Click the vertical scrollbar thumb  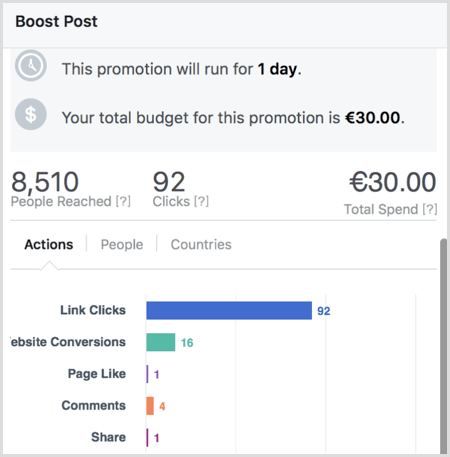point(443,346)
